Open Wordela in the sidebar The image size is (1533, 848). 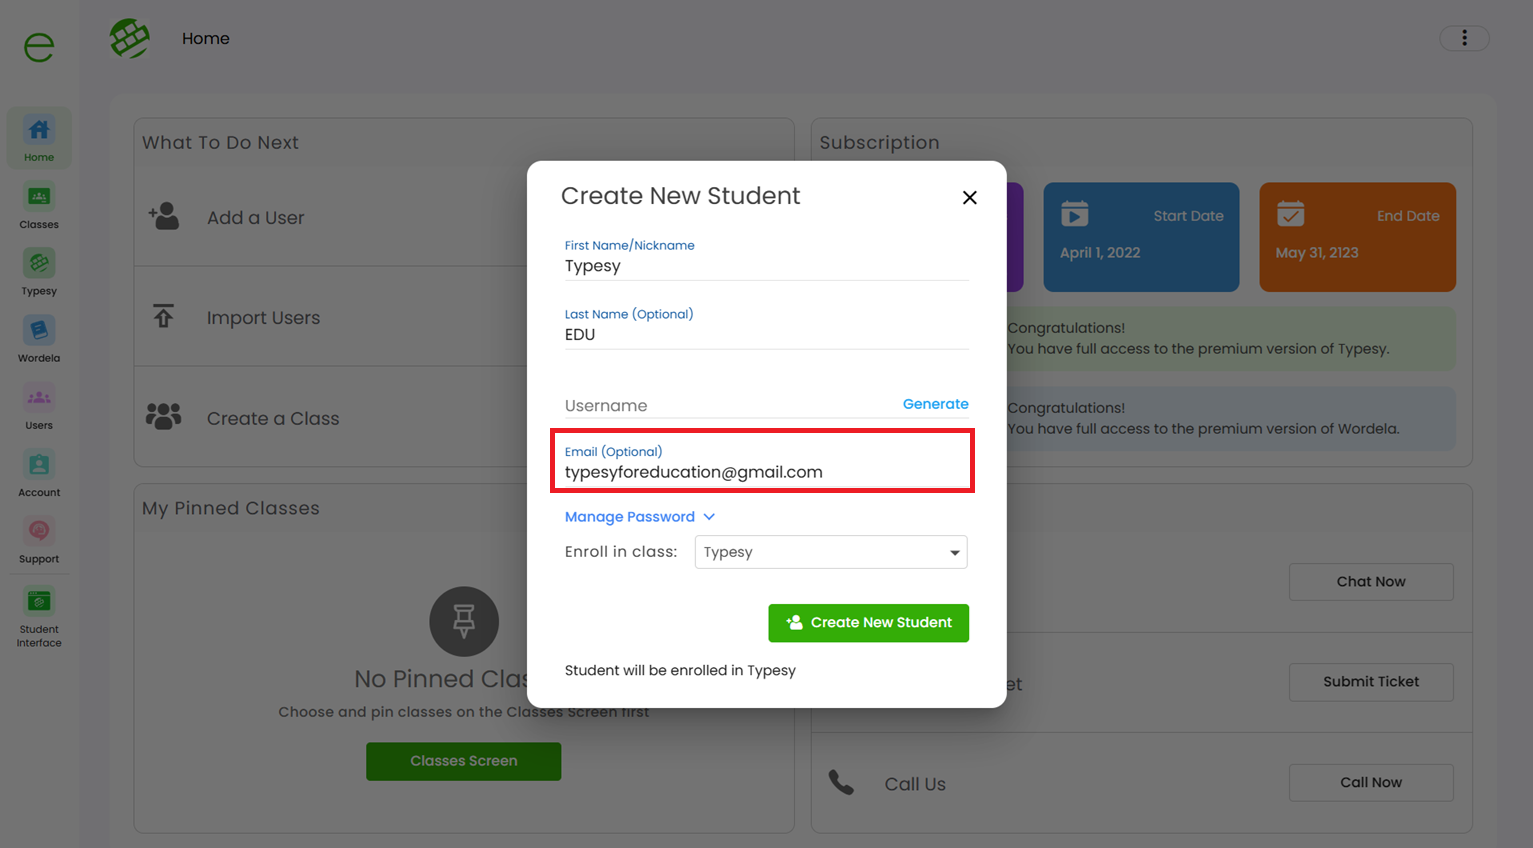pyautogui.click(x=39, y=339)
